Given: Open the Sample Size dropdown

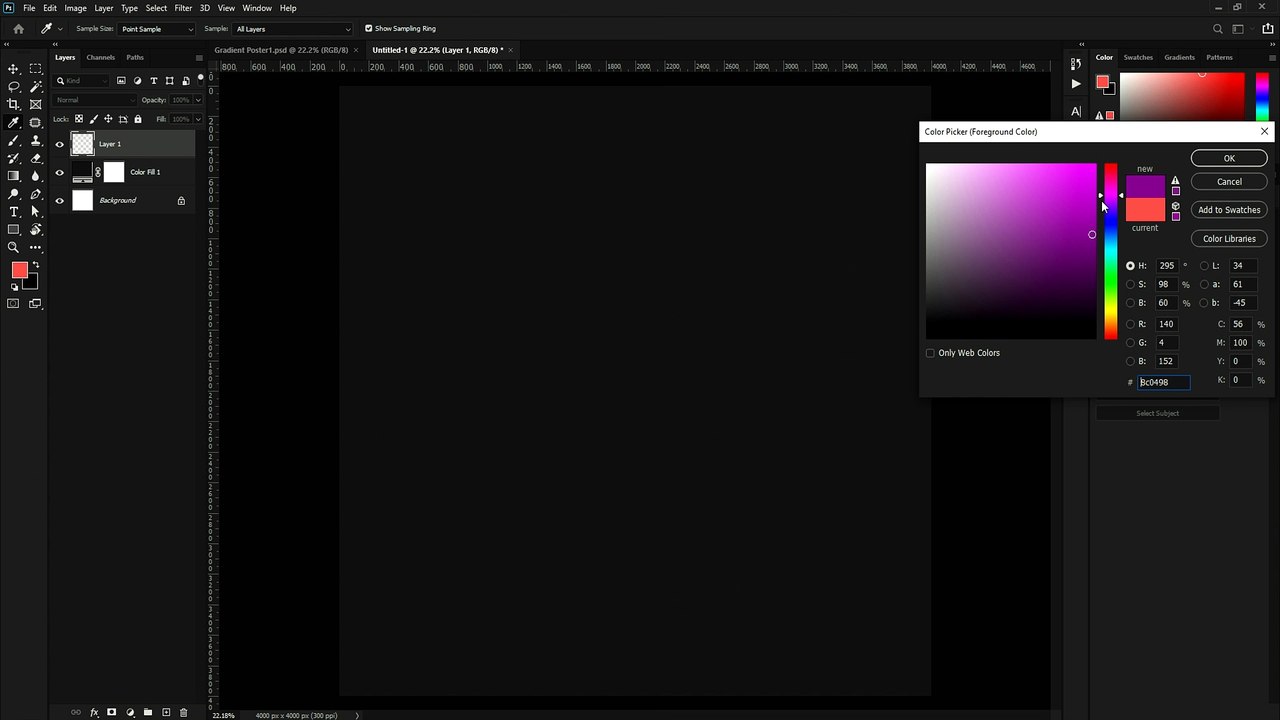Looking at the screenshot, I should [x=157, y=29].
